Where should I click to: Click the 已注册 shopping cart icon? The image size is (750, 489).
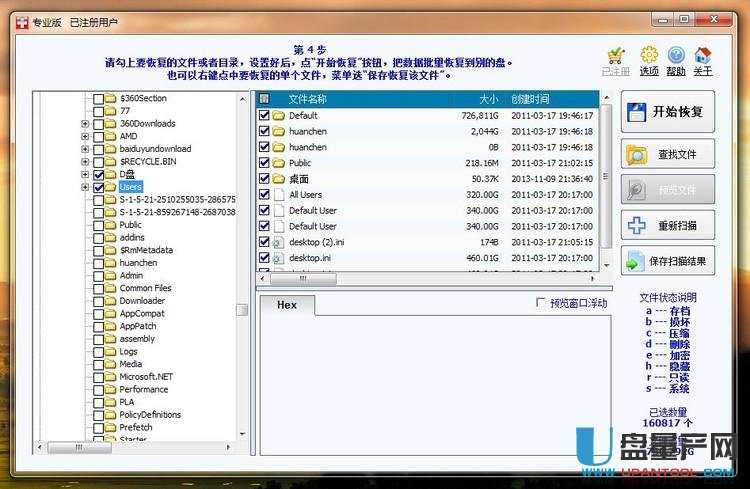click(x=616, y=59)
